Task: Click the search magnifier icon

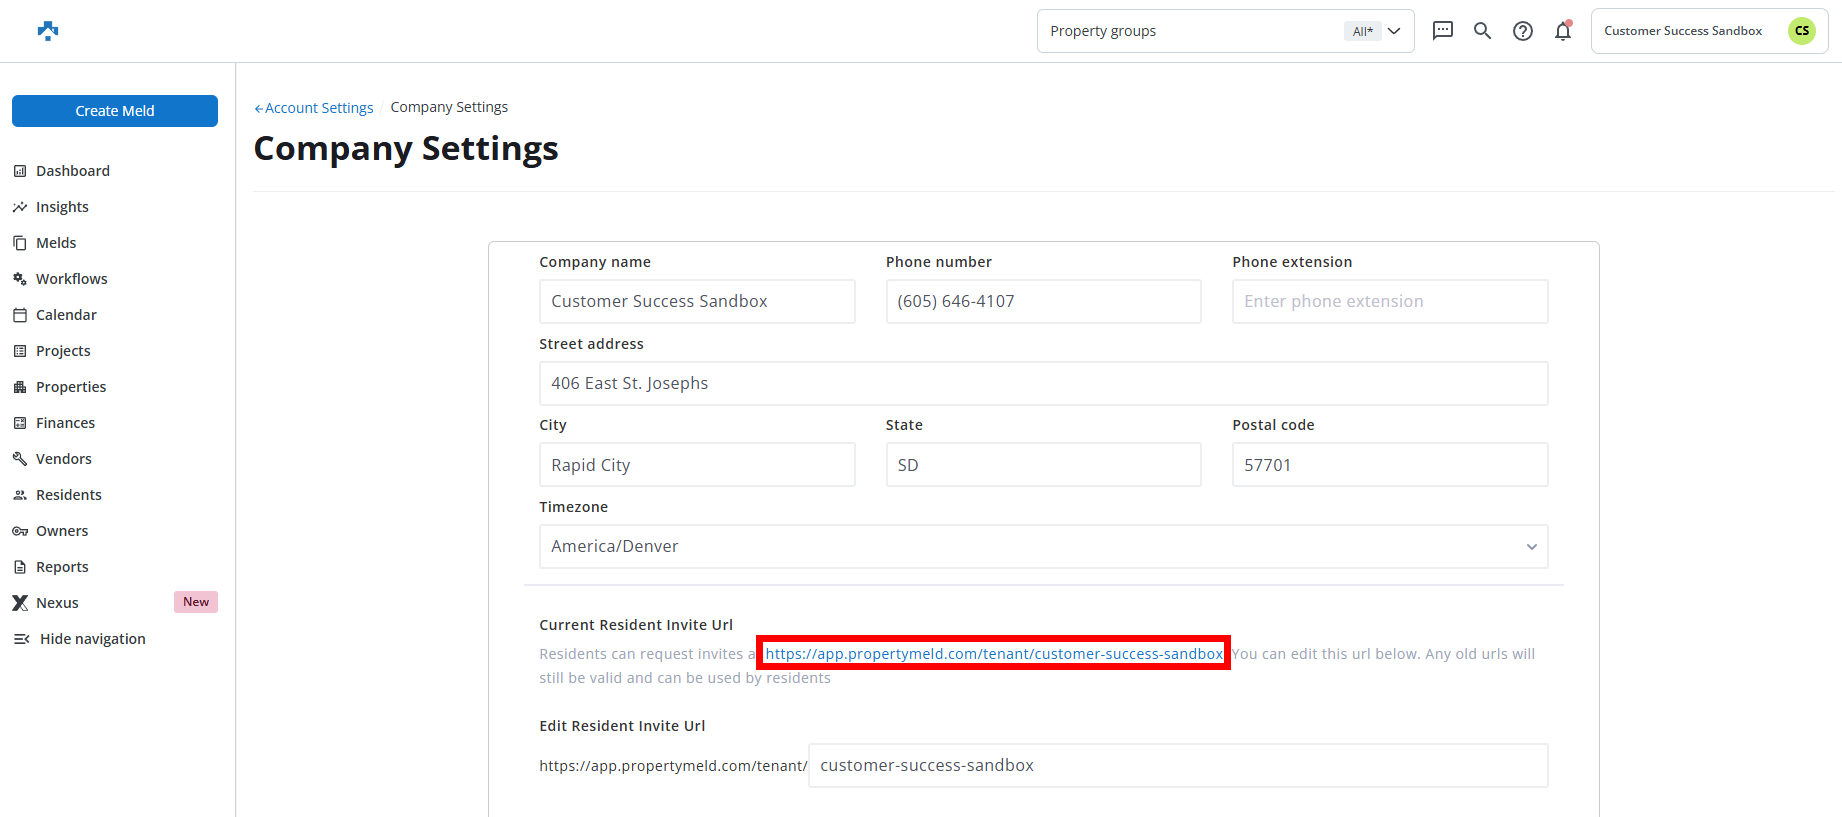Action: (x=1482, y=31)
